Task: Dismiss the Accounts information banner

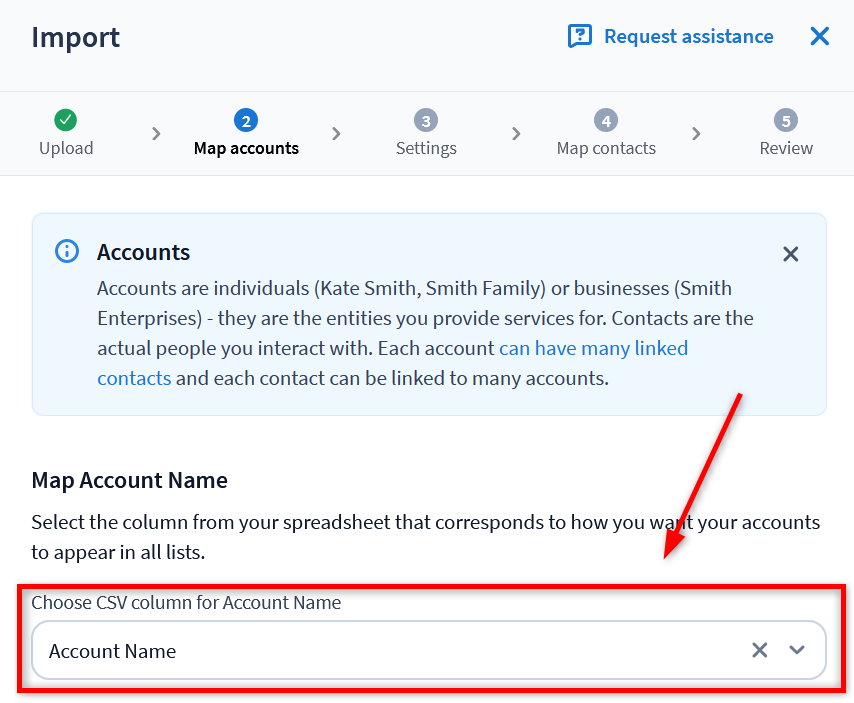Action: pos(790,254)
